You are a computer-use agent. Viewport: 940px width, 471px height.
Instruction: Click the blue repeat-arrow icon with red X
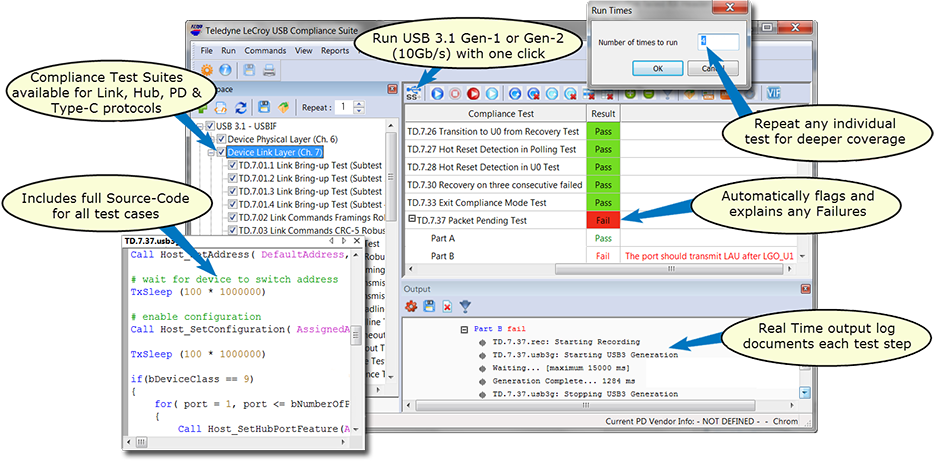534,93
